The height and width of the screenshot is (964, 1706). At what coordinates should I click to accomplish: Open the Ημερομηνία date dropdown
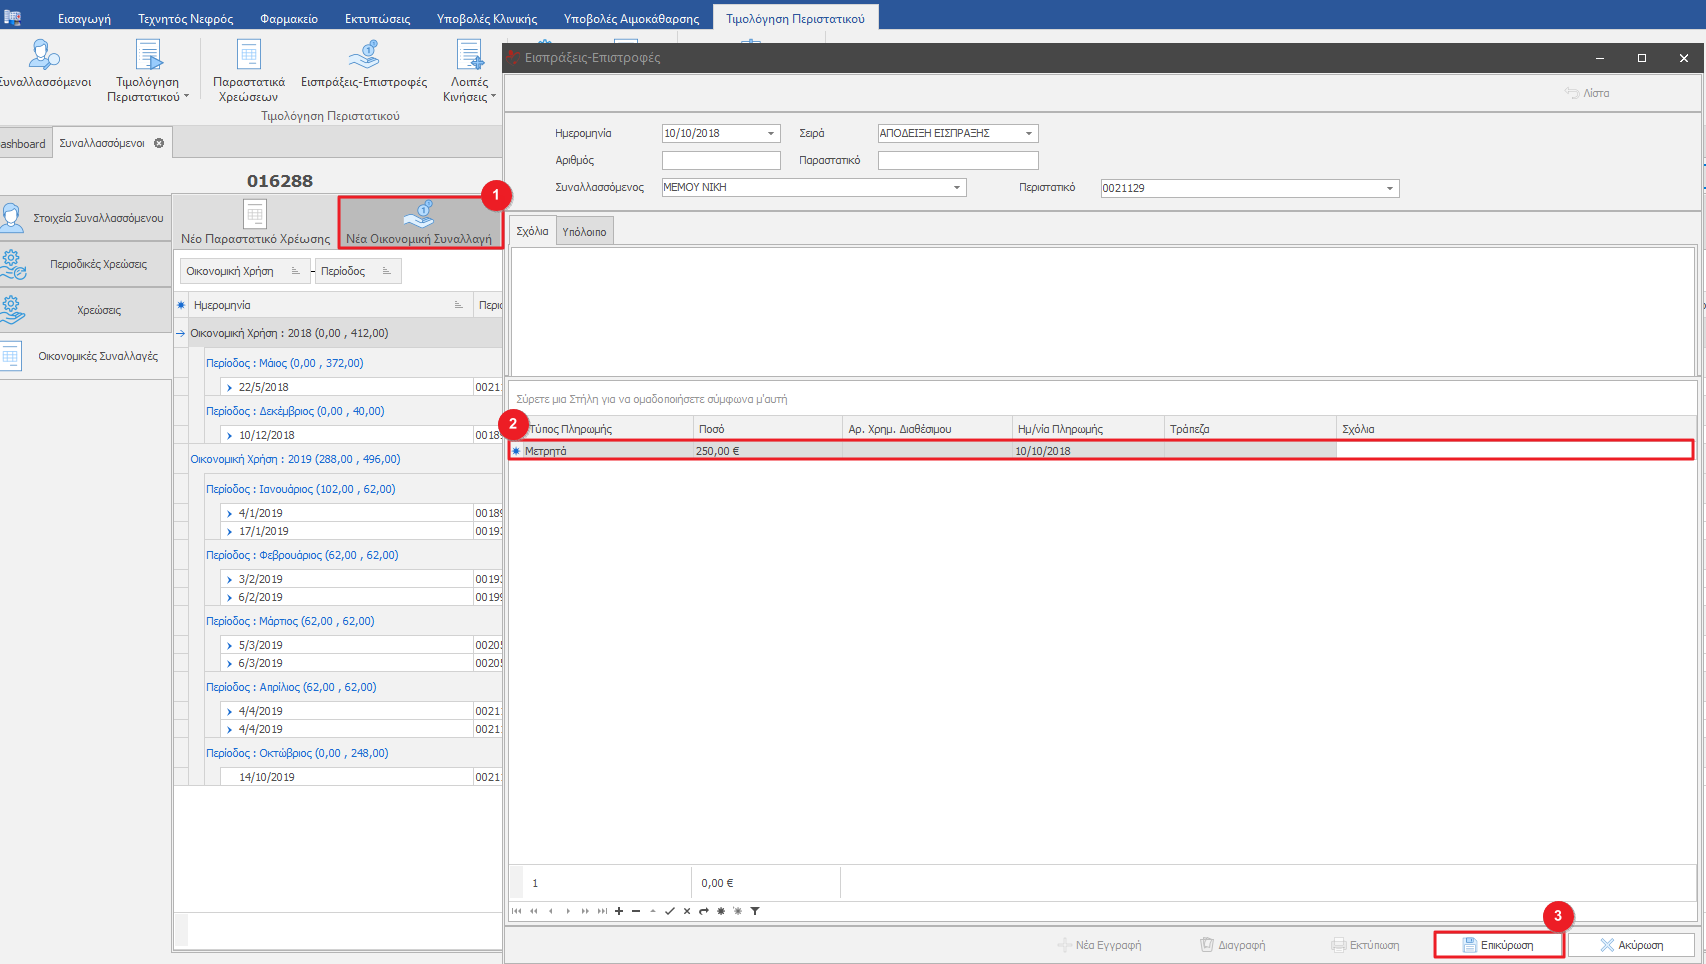click(771, 133)
